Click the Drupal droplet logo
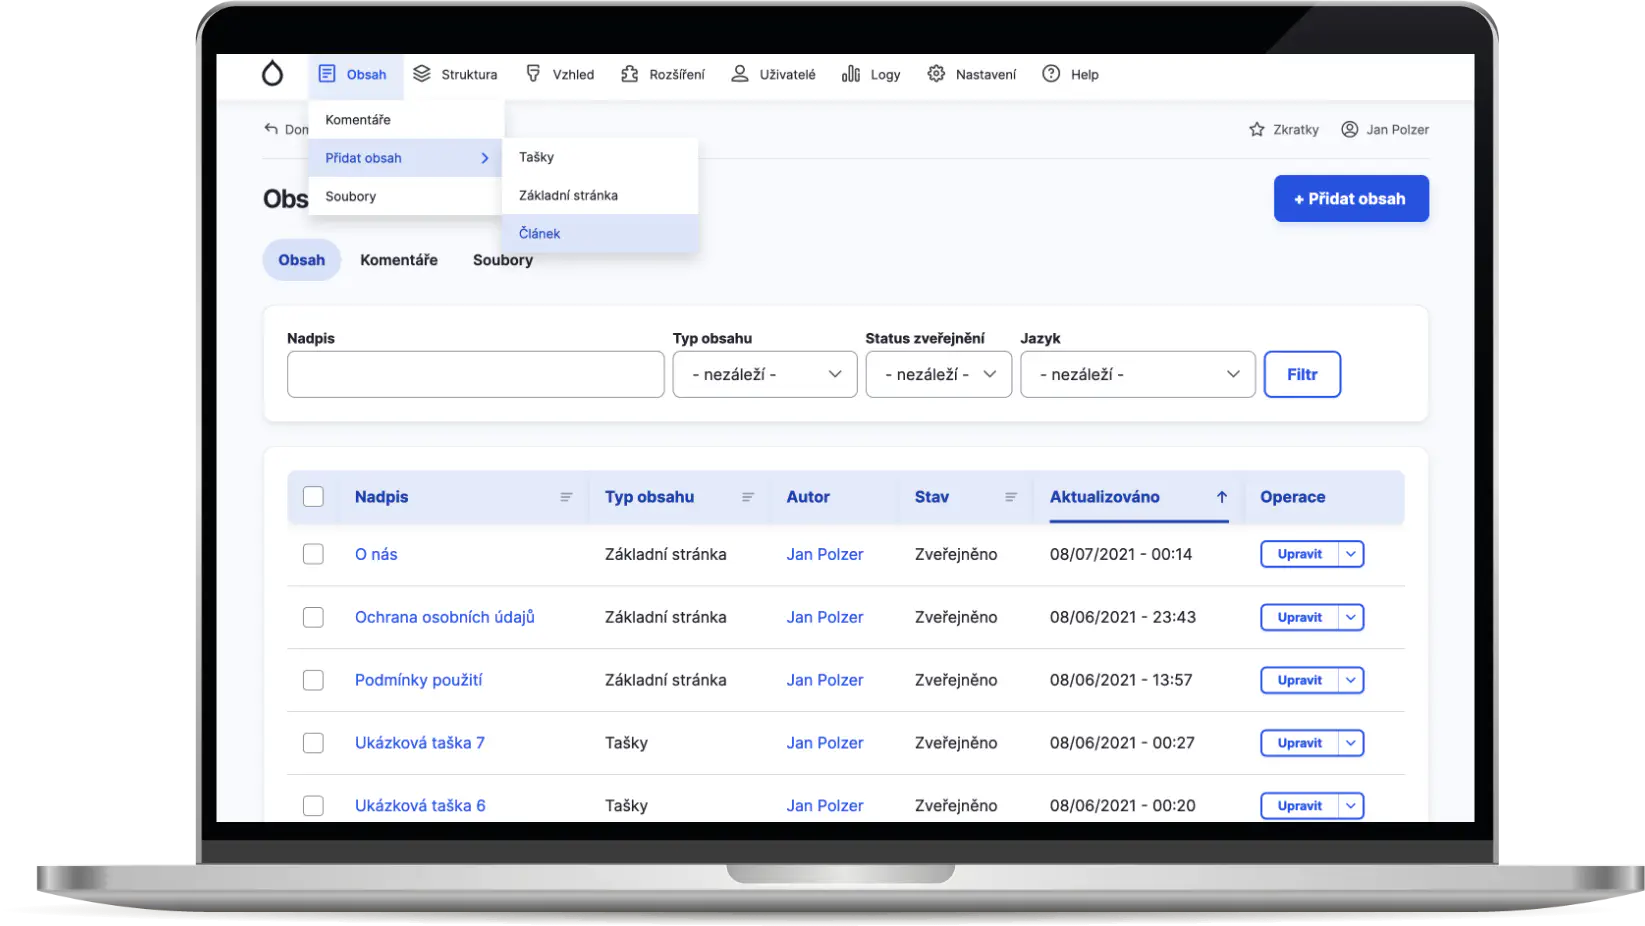Image resolution: width=1645 pixels, height=926 pixels. point(272,73)
